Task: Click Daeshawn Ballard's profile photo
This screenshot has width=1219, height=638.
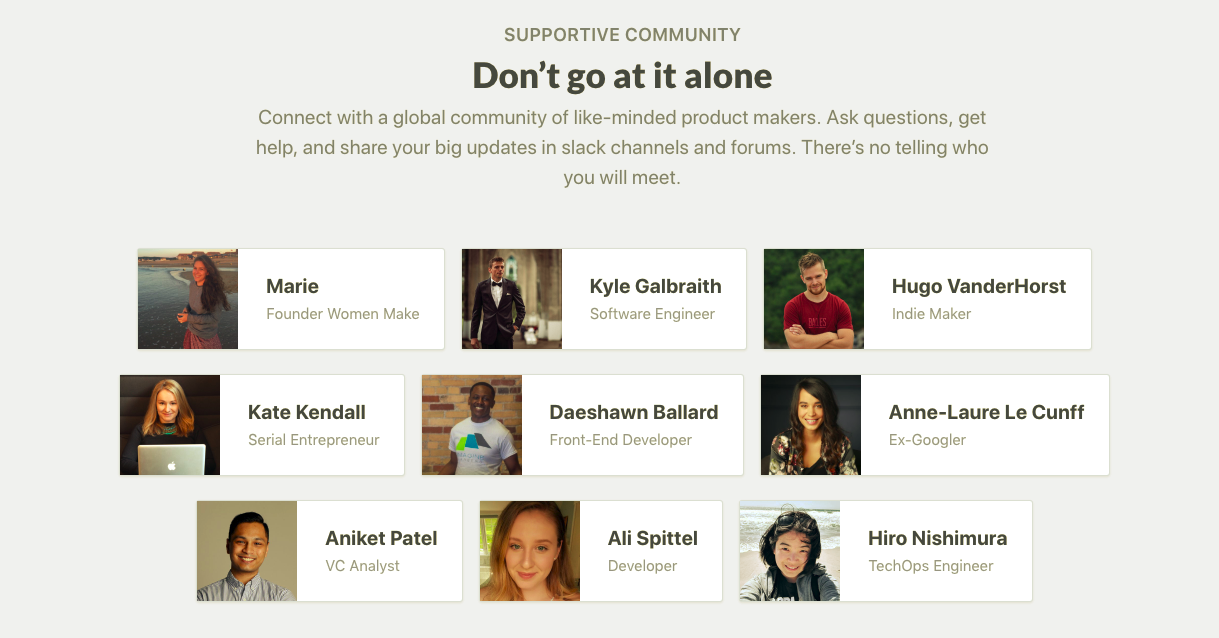Action: pos(472,425)
